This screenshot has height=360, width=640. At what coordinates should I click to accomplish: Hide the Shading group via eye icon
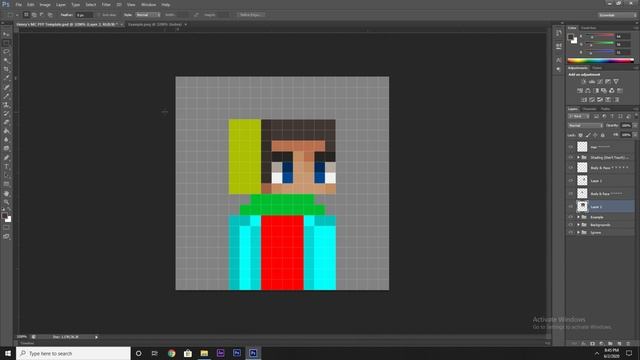click(571, 157)
